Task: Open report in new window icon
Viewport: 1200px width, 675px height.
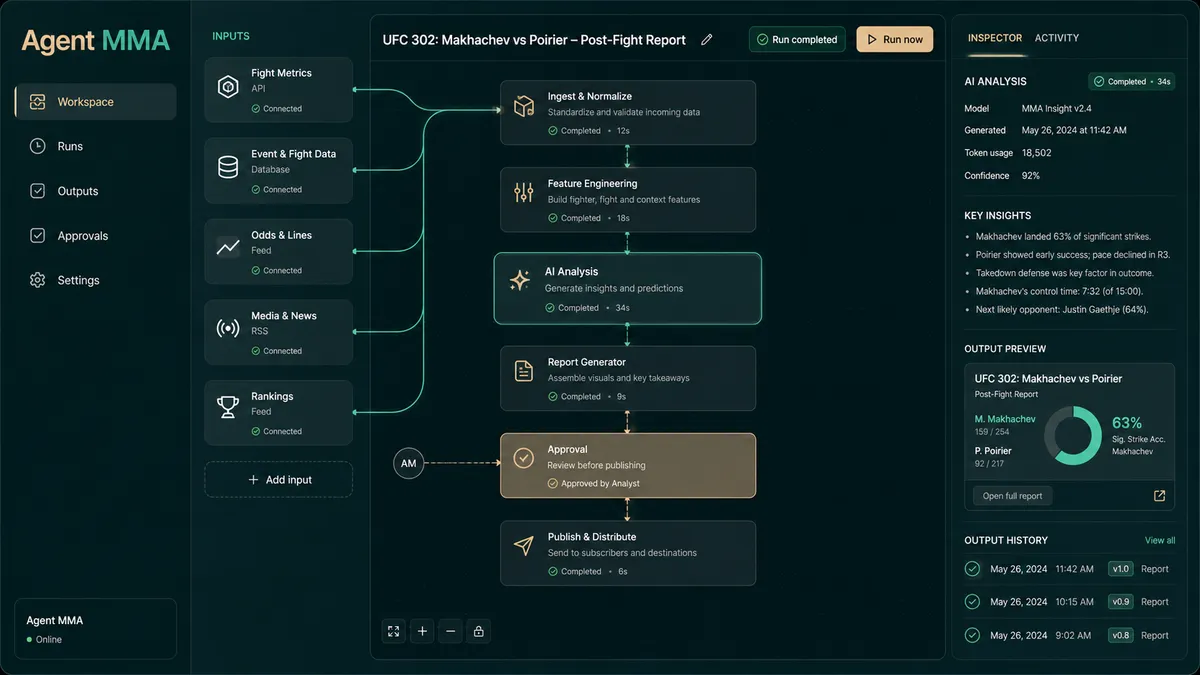Action: coord(1159,496)
